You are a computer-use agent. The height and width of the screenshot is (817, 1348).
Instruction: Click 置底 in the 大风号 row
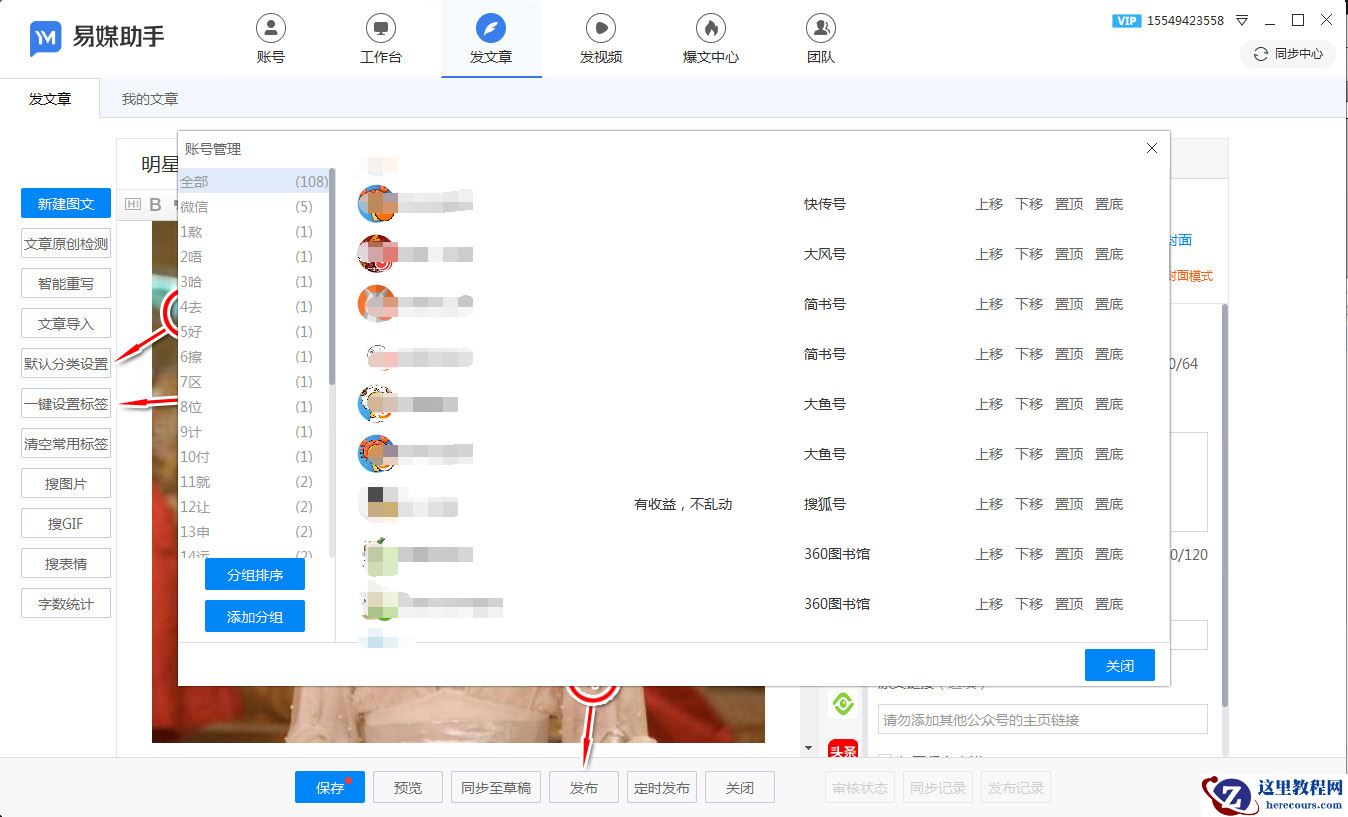click(x=1109, y=254)
